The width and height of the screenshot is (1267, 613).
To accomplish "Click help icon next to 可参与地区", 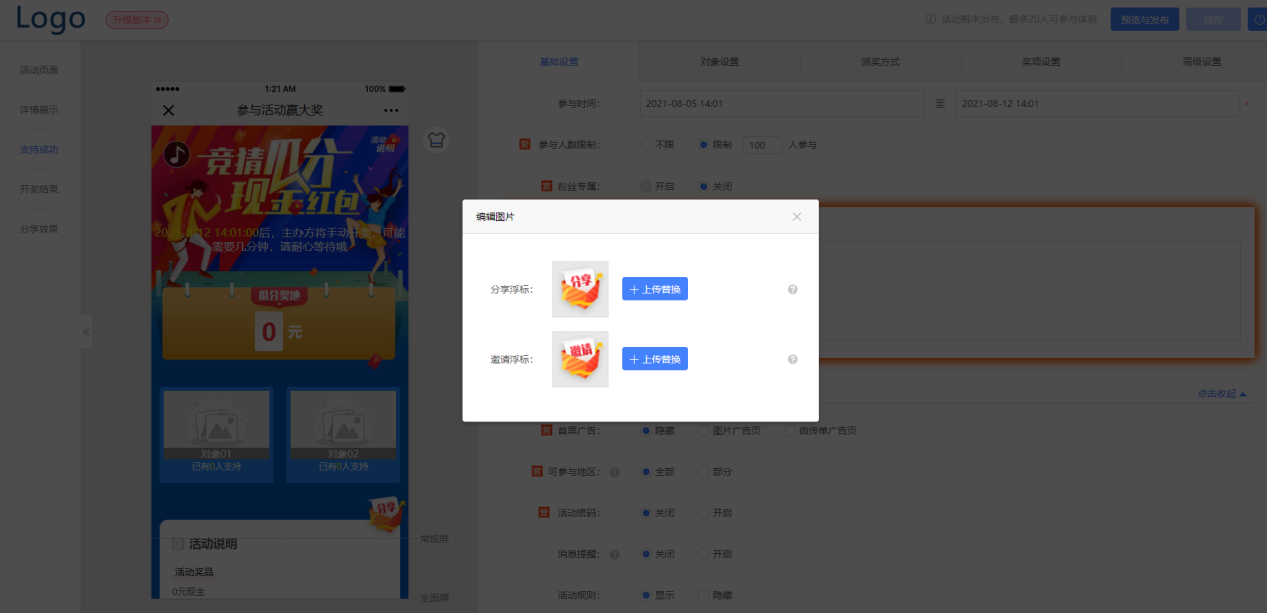I will coord(614,471).
